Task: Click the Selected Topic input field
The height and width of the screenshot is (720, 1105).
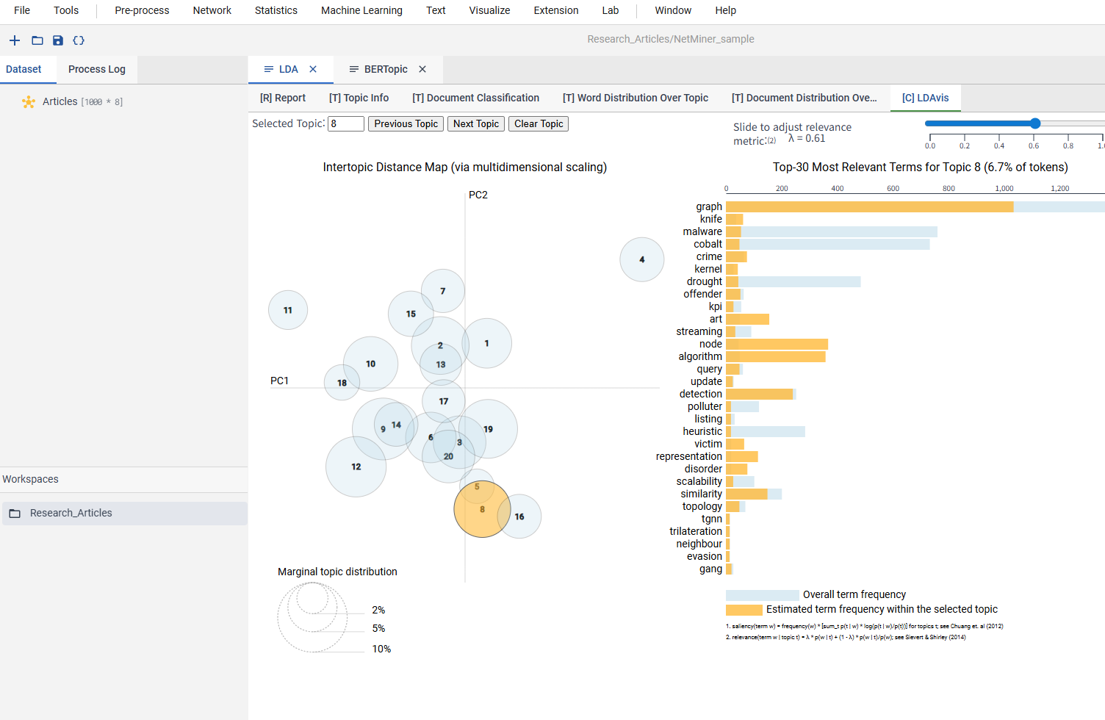Action: pyautogui.click(x=346, y=123)
